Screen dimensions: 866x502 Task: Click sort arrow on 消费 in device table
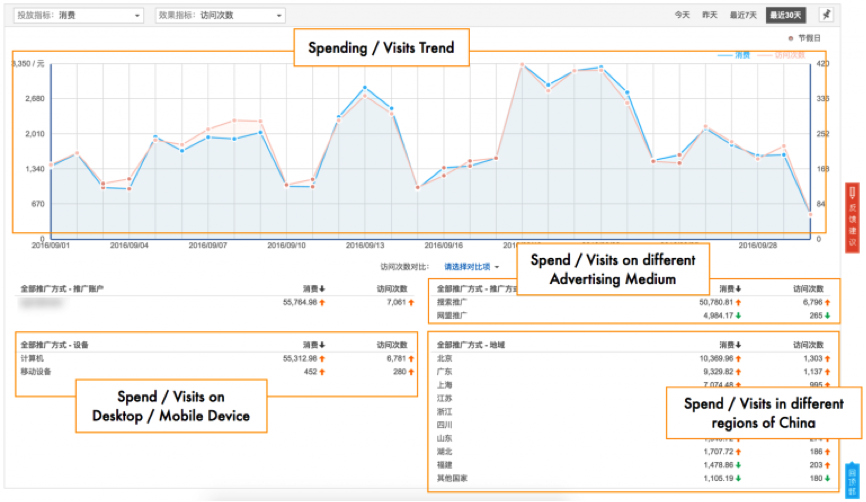pos(320,344)
